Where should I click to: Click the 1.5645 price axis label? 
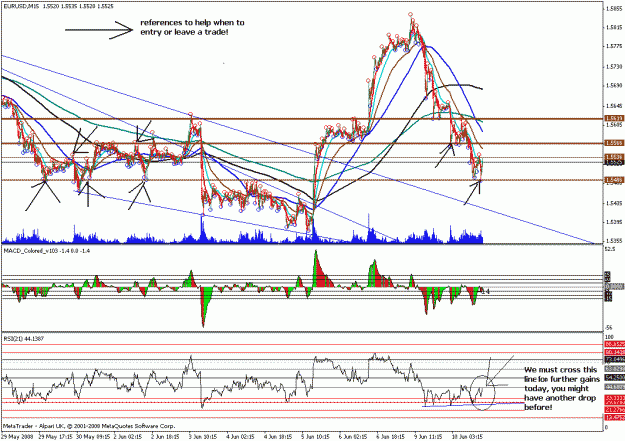tap(614, 106)
